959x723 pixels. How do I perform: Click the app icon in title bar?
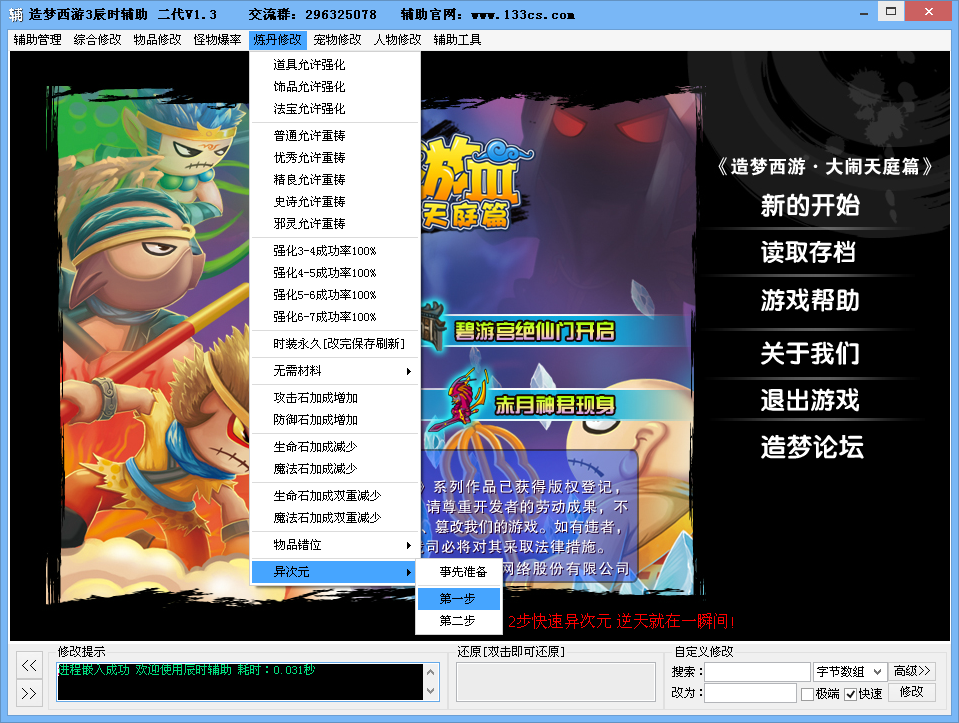[16, 14]
